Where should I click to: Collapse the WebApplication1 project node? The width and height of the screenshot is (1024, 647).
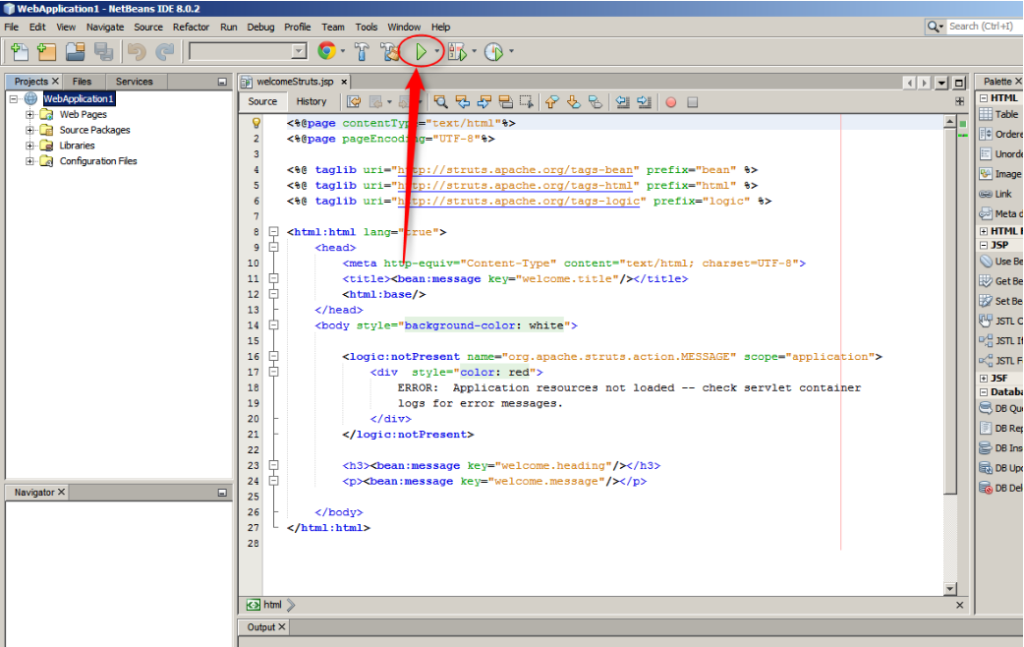point(14,99)
